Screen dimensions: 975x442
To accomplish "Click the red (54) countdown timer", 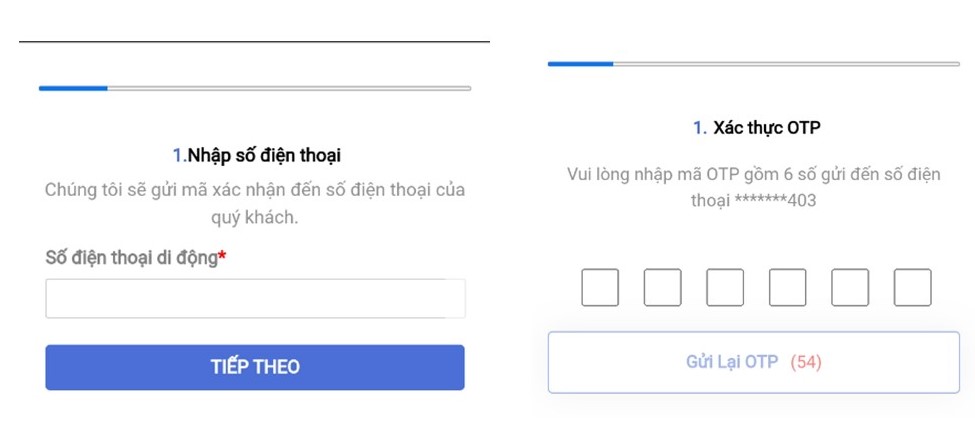I will point(806,362).
